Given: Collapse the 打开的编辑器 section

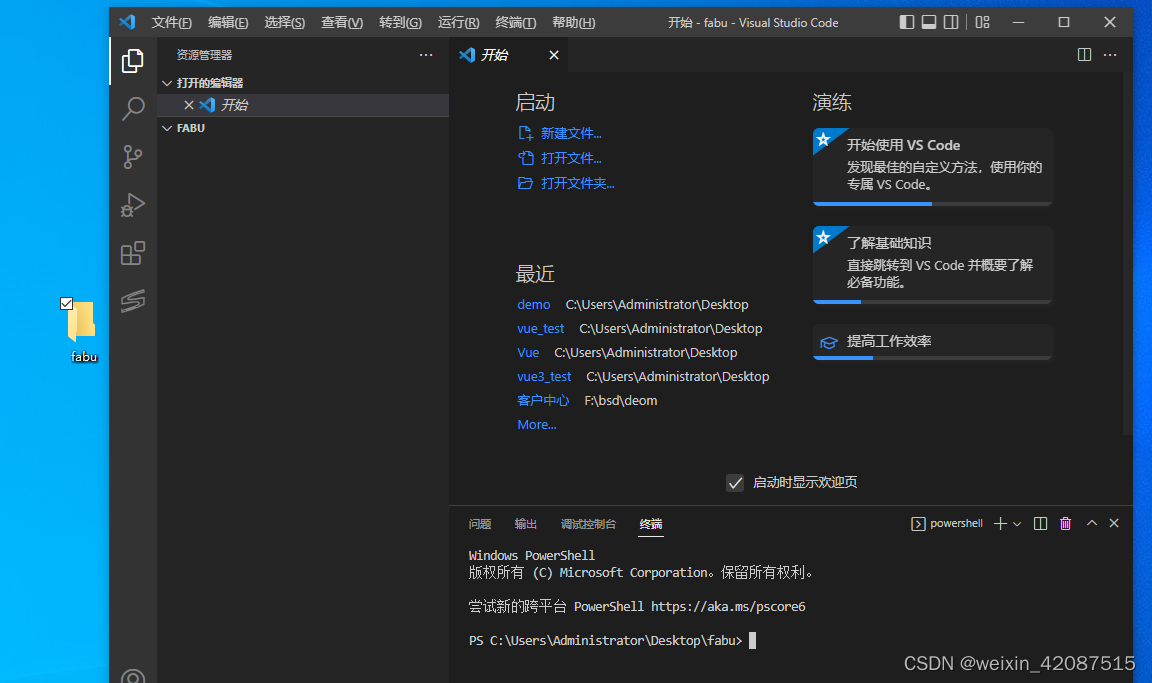Looking at the screenshot, I should tap(303, 83).
